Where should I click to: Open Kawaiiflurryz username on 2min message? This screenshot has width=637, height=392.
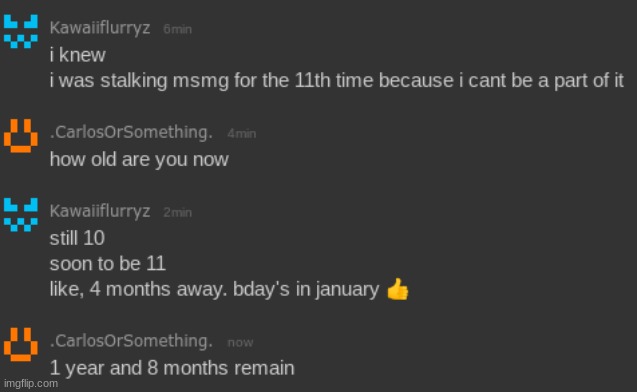coord(100,211)
